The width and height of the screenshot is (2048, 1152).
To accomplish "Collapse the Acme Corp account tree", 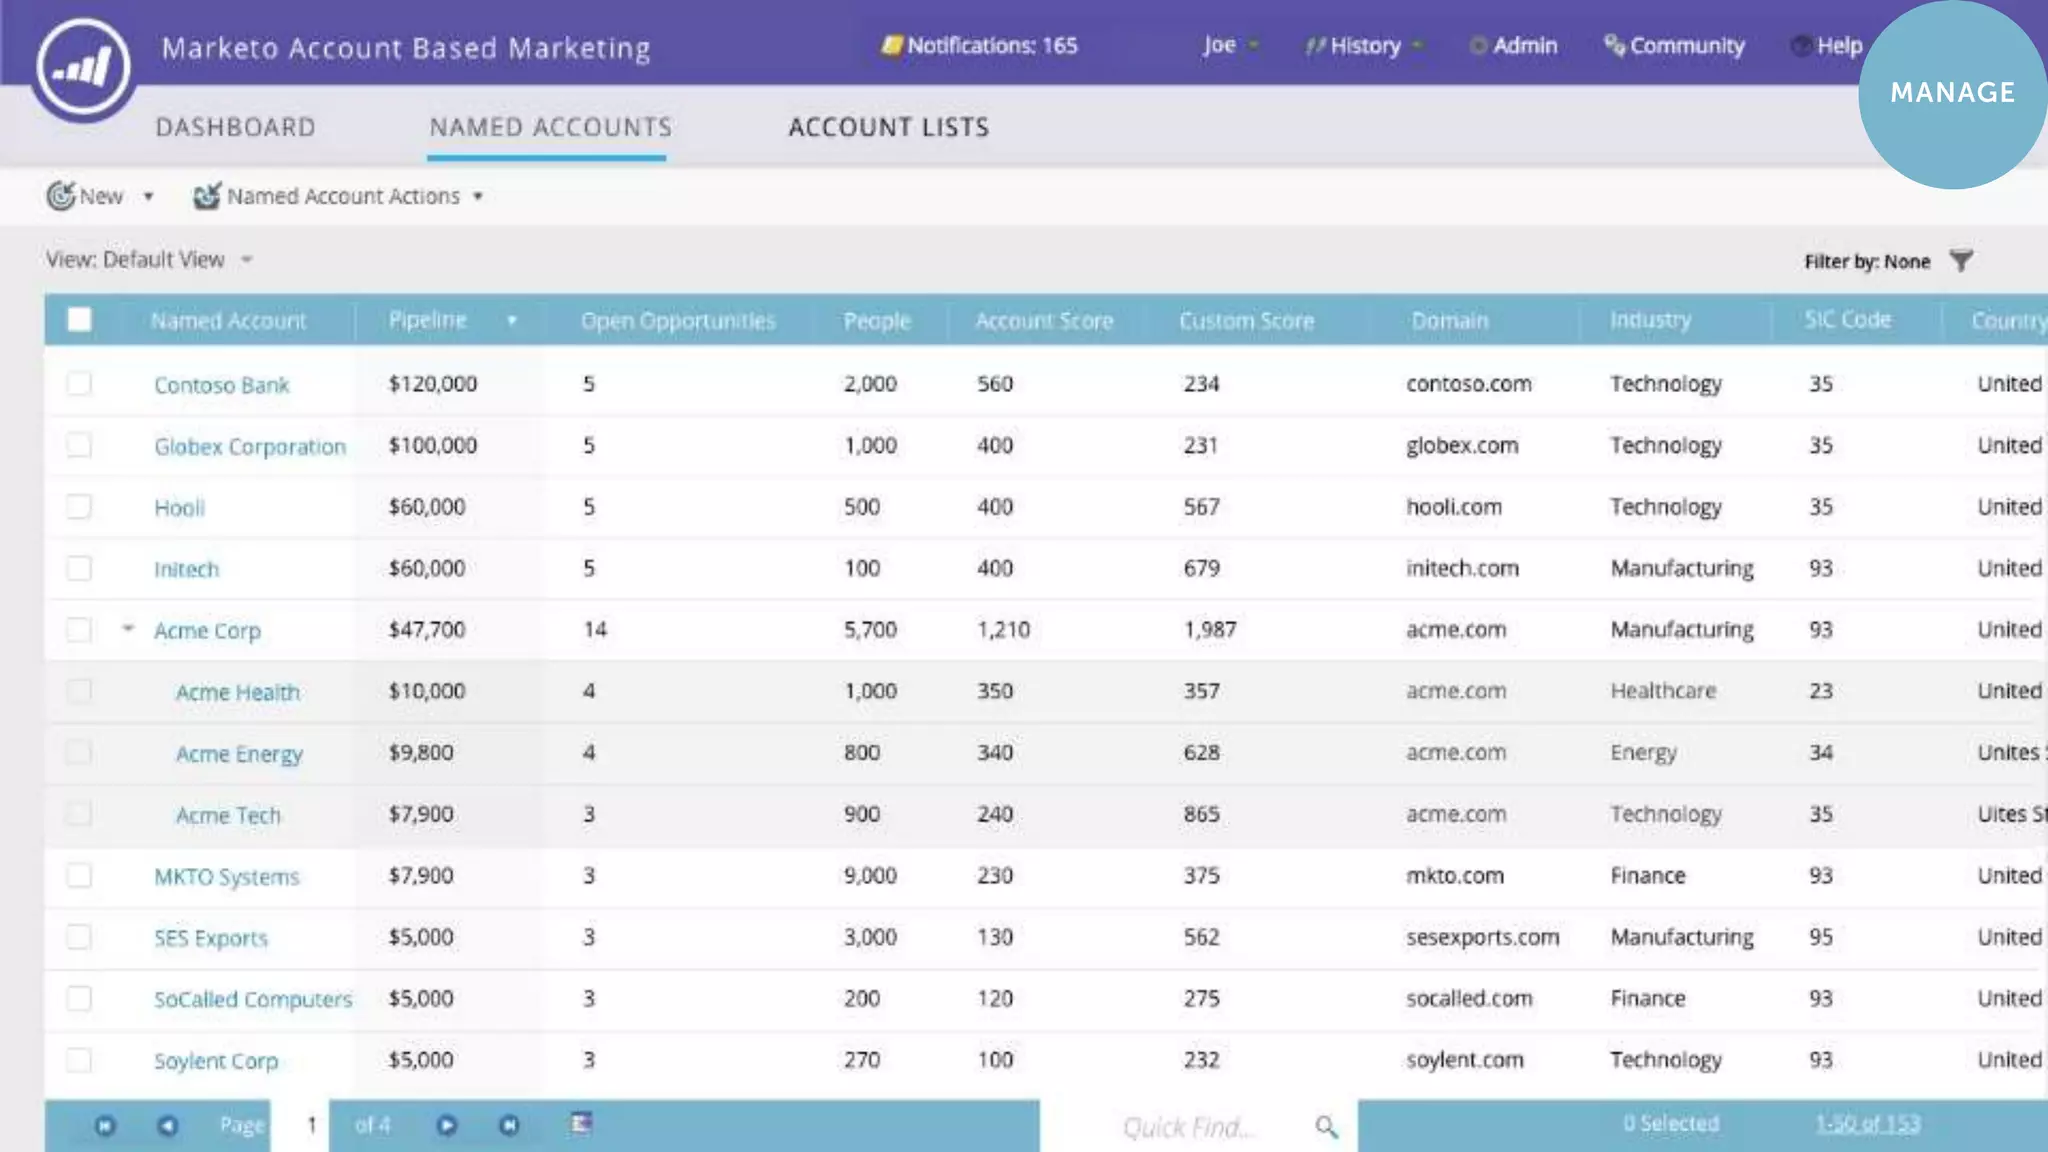I will point(128,629).
